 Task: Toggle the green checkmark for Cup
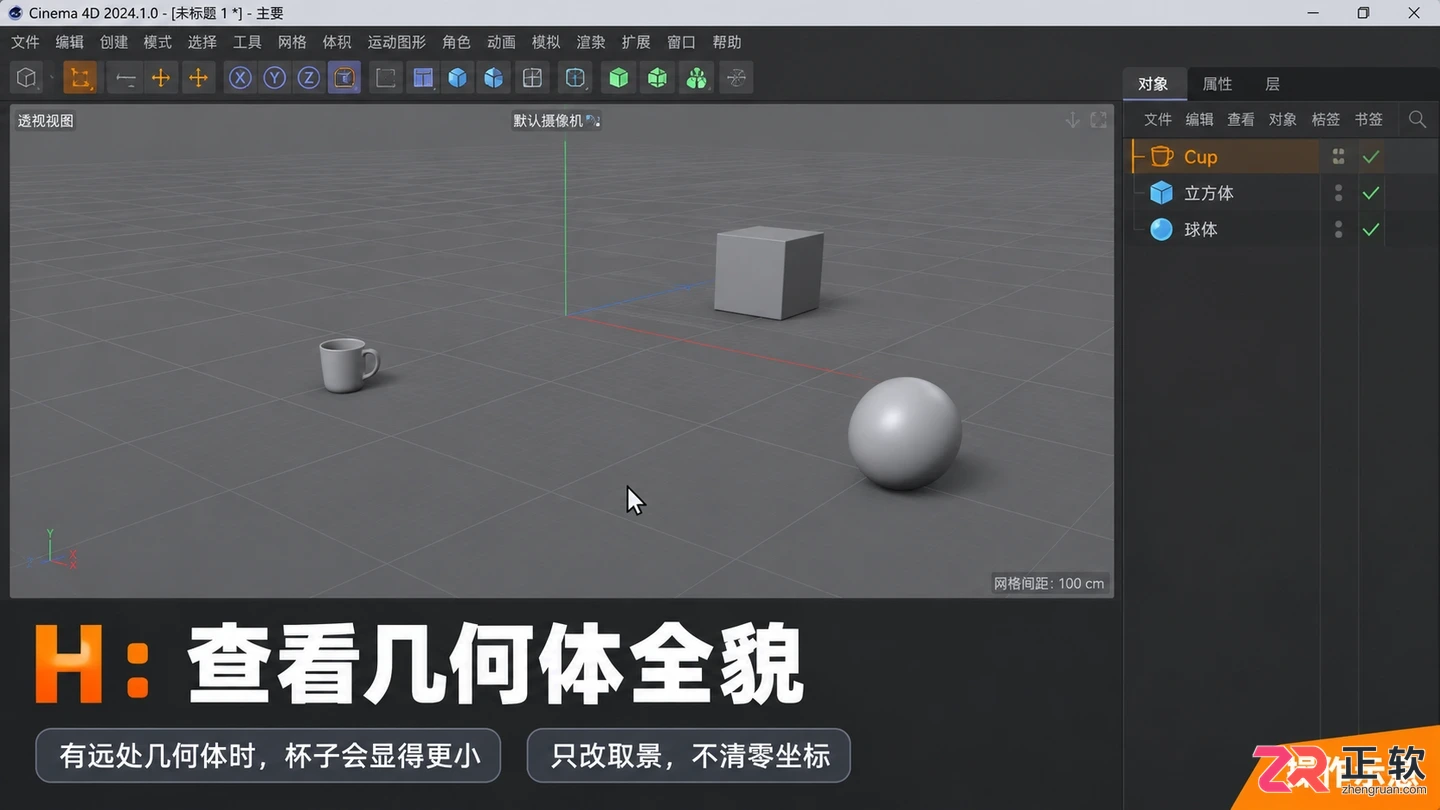pyautogui.click(x=1371, y=157)
